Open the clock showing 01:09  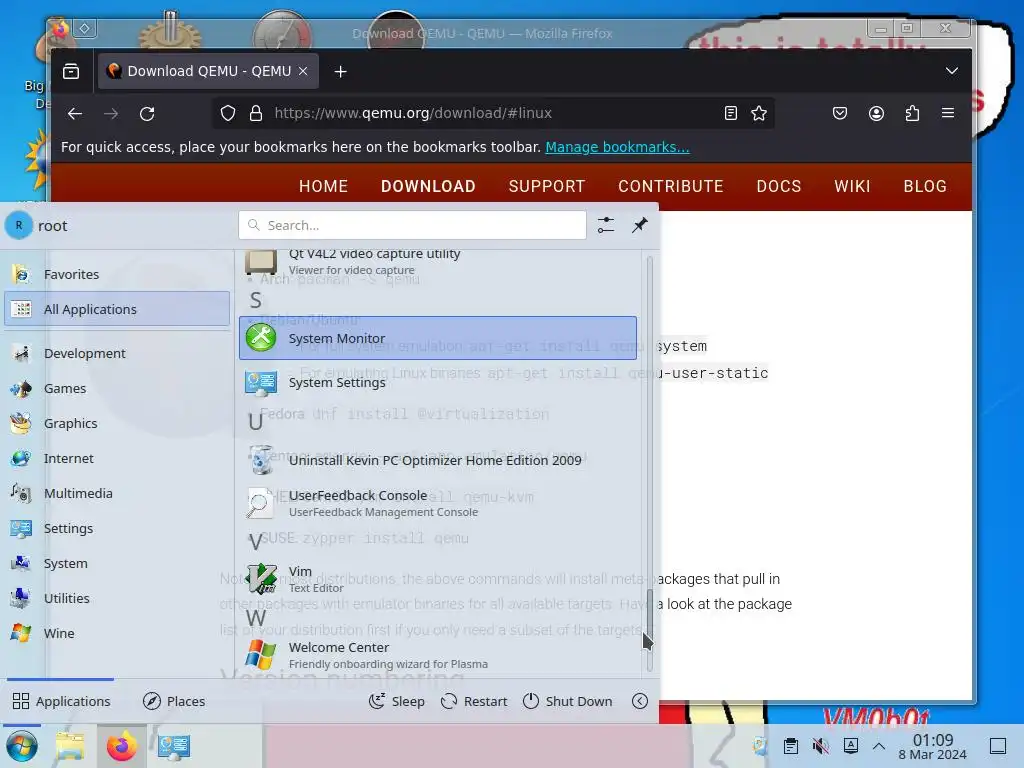(933, 746)
